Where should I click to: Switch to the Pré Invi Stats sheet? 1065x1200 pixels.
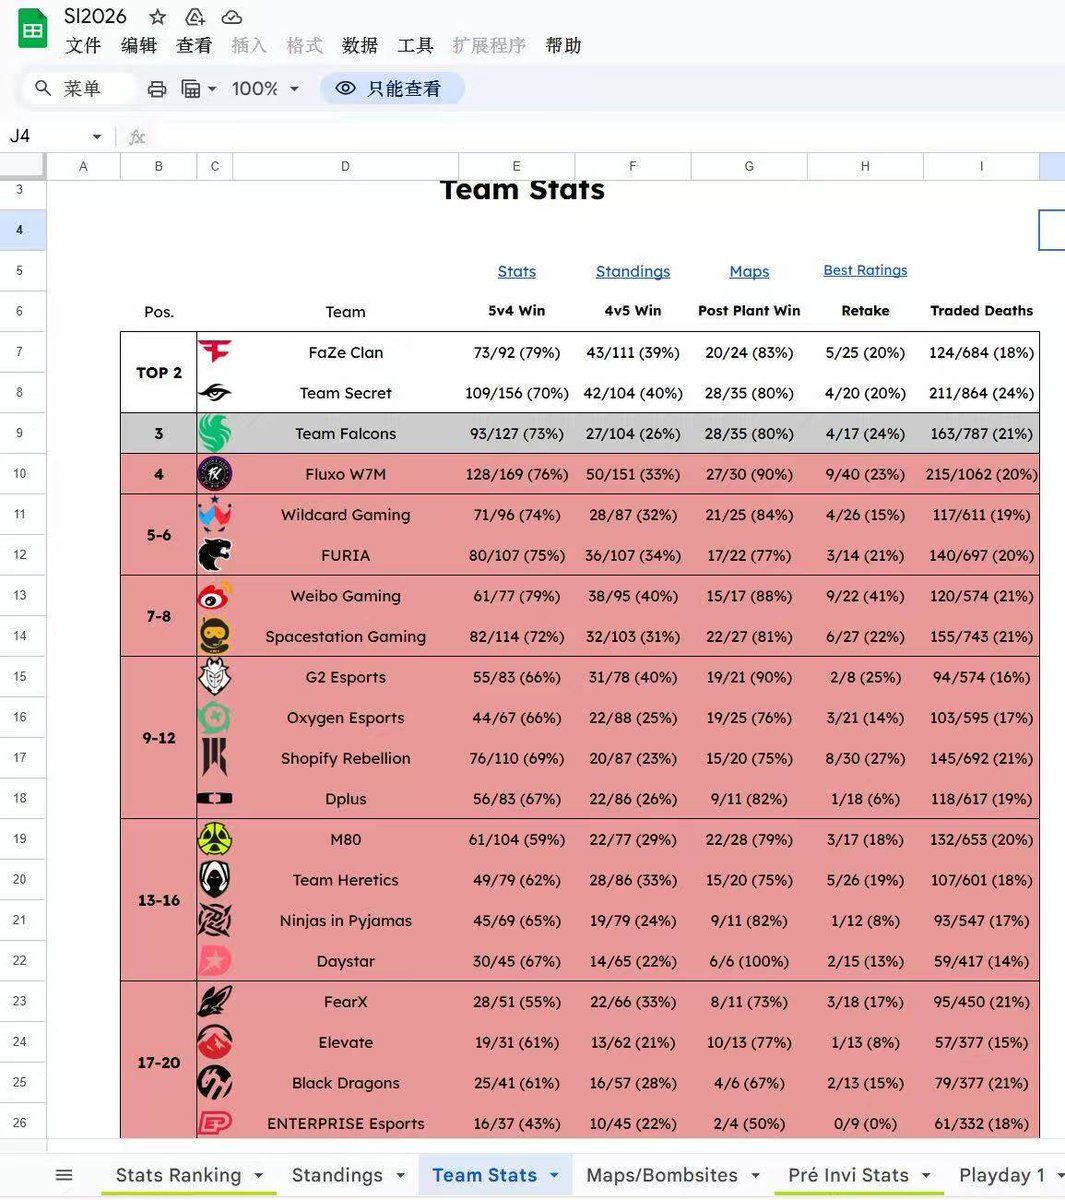click(x=848, y=1175)
